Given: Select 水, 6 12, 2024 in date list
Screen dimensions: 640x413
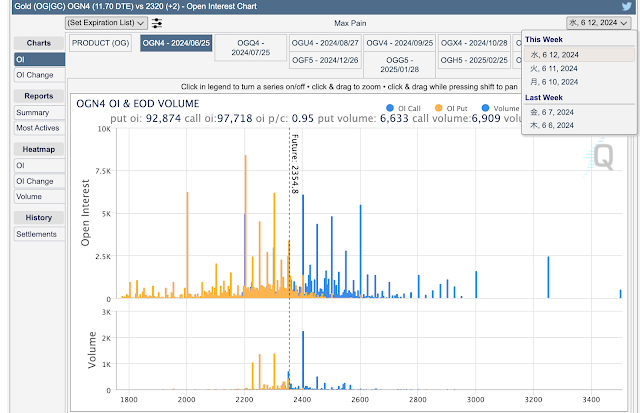Looking at the screenshot, I should [x=579, y=55].
